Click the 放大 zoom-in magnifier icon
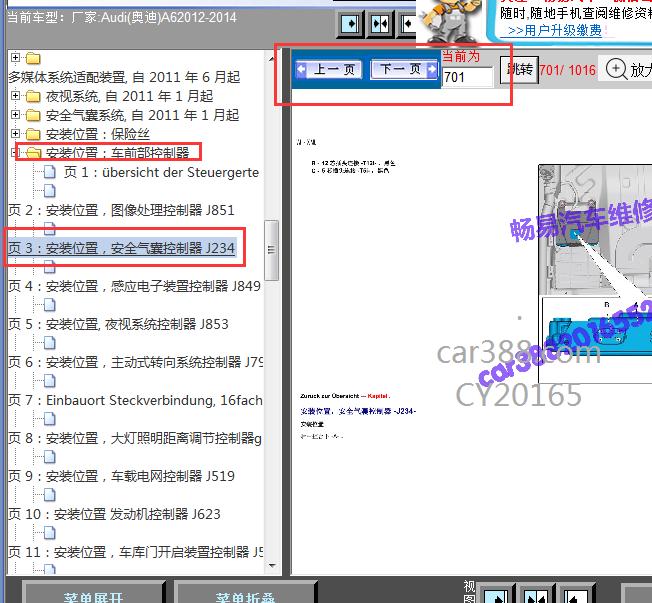Screen dimensions: 652x603 point(616,69)
